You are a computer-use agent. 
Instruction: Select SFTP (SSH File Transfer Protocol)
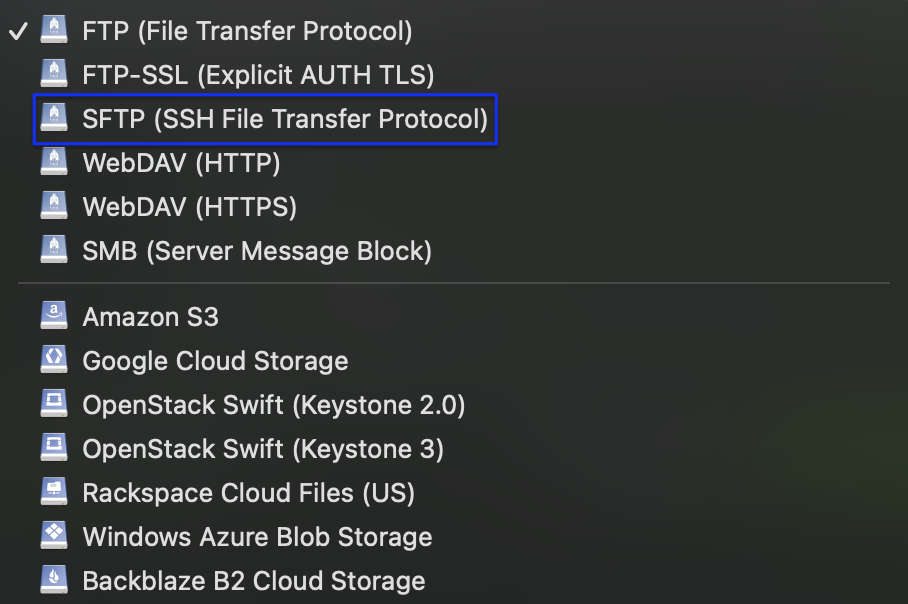click(285, 119)
